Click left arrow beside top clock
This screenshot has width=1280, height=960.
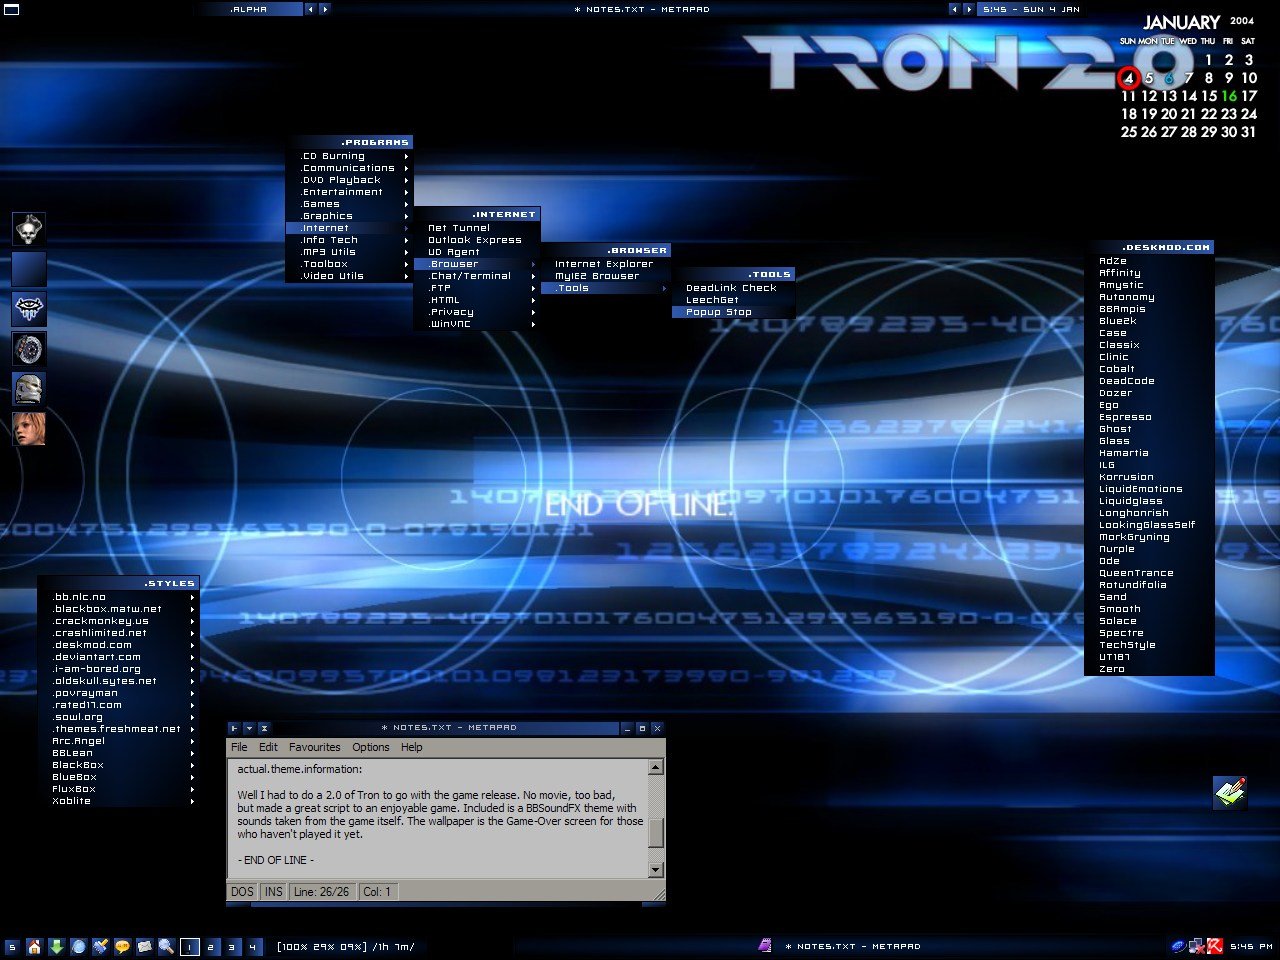coord(954,9)
